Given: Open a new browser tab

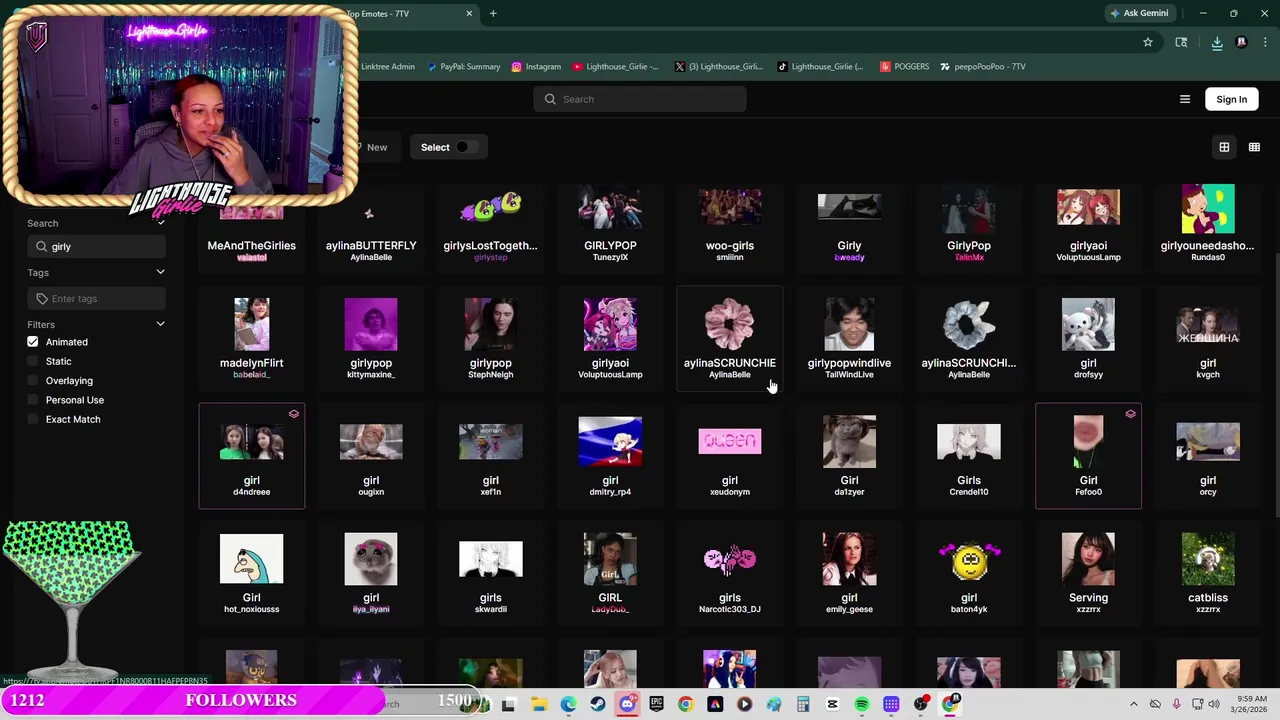Looking at the screenshot, I should pyautogui.click(x=493, y=13).
